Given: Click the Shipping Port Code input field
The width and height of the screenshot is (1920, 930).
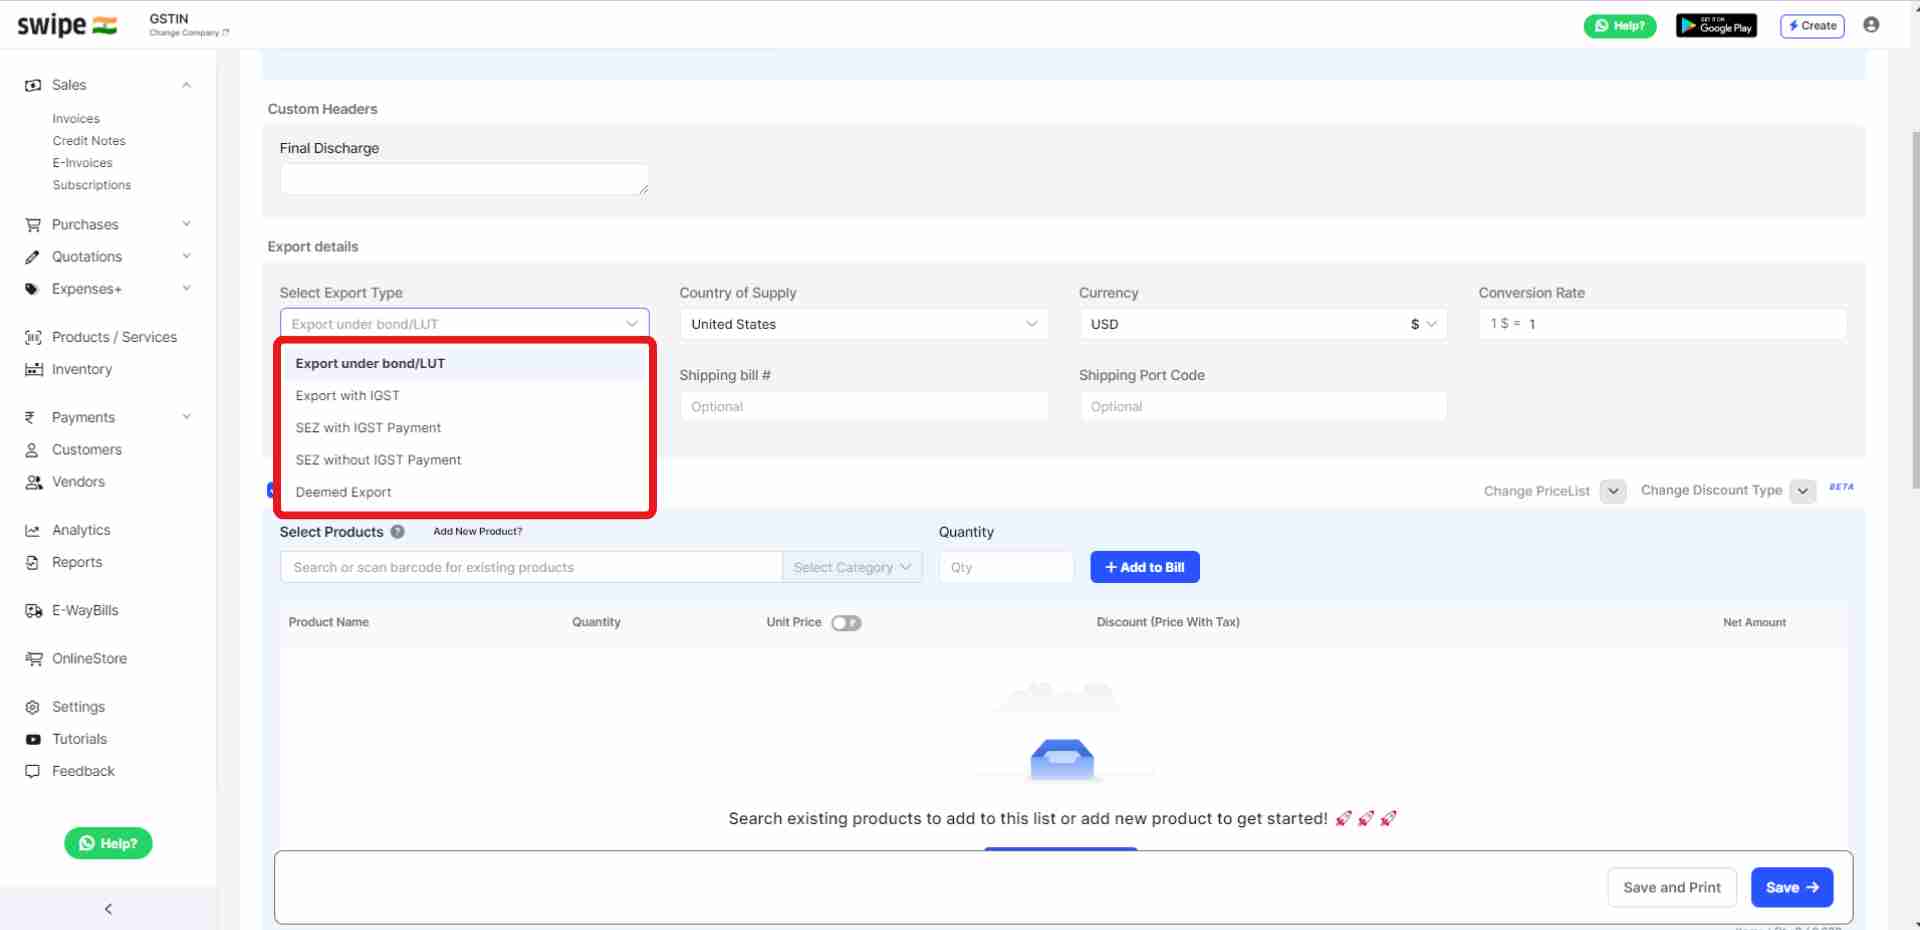Looking at the screenshot, I should click(x=1263, y=407).
